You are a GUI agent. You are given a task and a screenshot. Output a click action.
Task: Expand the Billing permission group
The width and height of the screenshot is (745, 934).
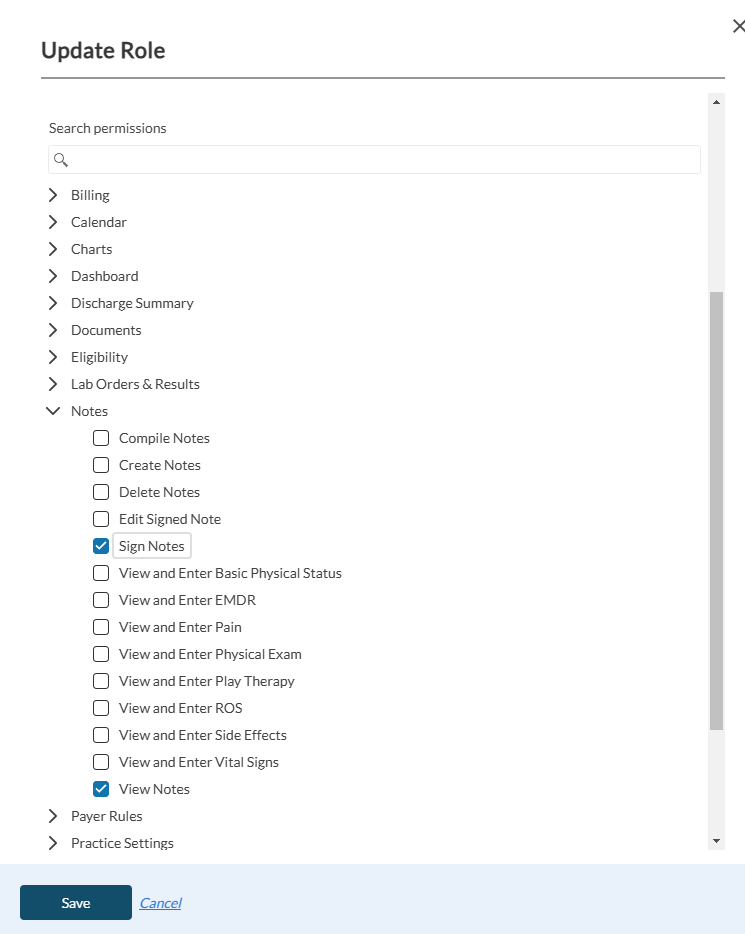point(54,195)
